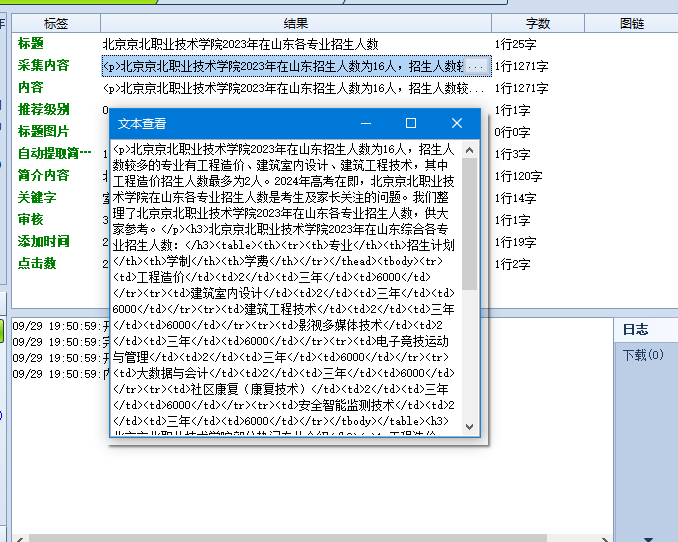This screenshot has width=678, height=542.
Task: Select the 采集内容 label
Action: pyautogui.click(x=43, y=65)
